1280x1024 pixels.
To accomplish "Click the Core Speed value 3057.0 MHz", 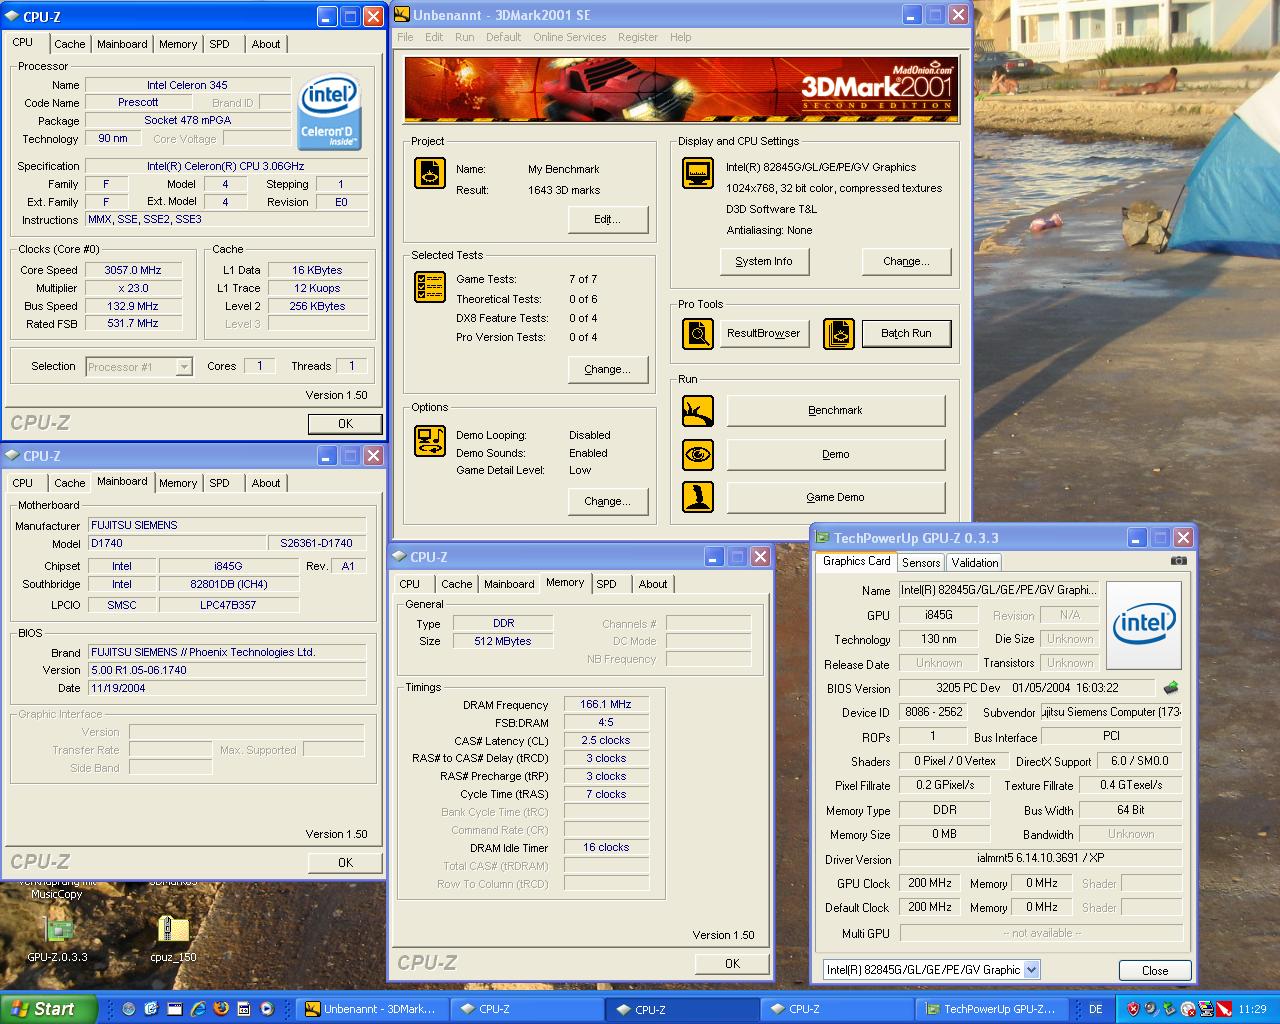I will point(132,270).
